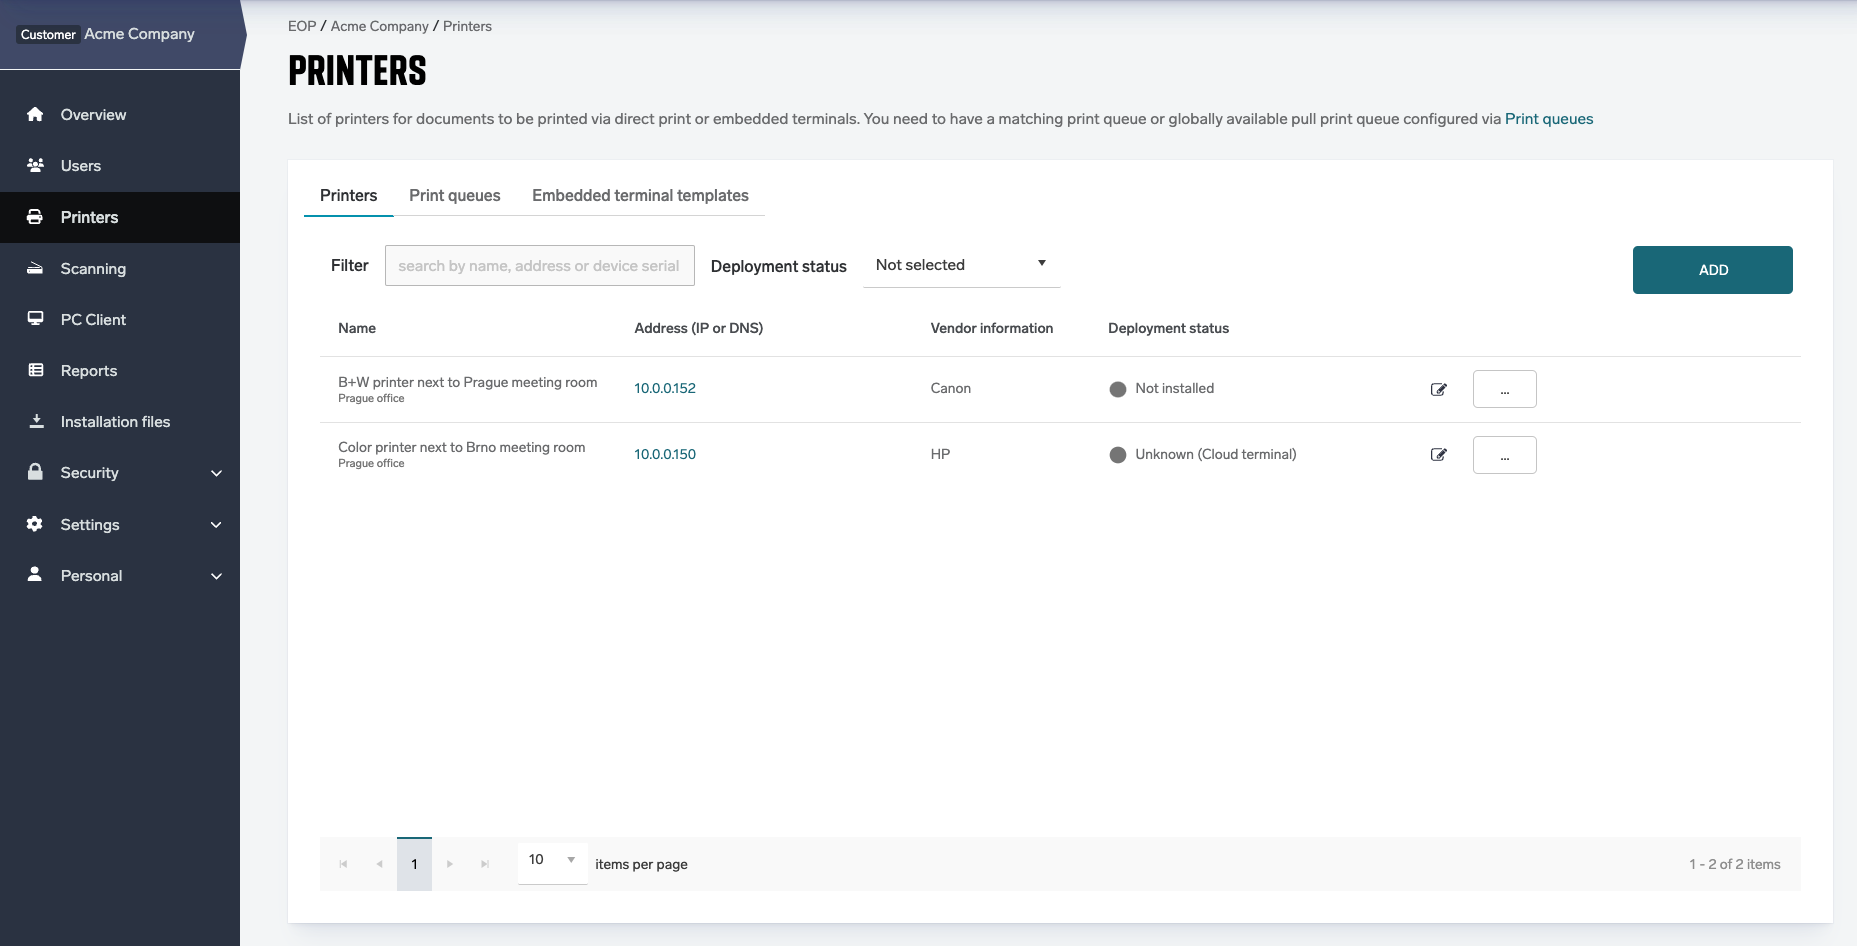
Task: Open the items per page dropdown
Action: coord(552,860)
